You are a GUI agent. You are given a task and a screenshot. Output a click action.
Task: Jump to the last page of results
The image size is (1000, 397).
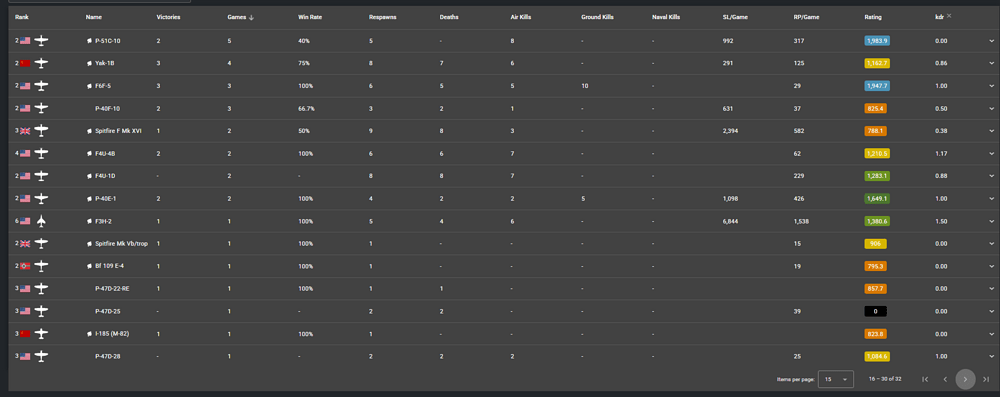(x=985, y=379)
